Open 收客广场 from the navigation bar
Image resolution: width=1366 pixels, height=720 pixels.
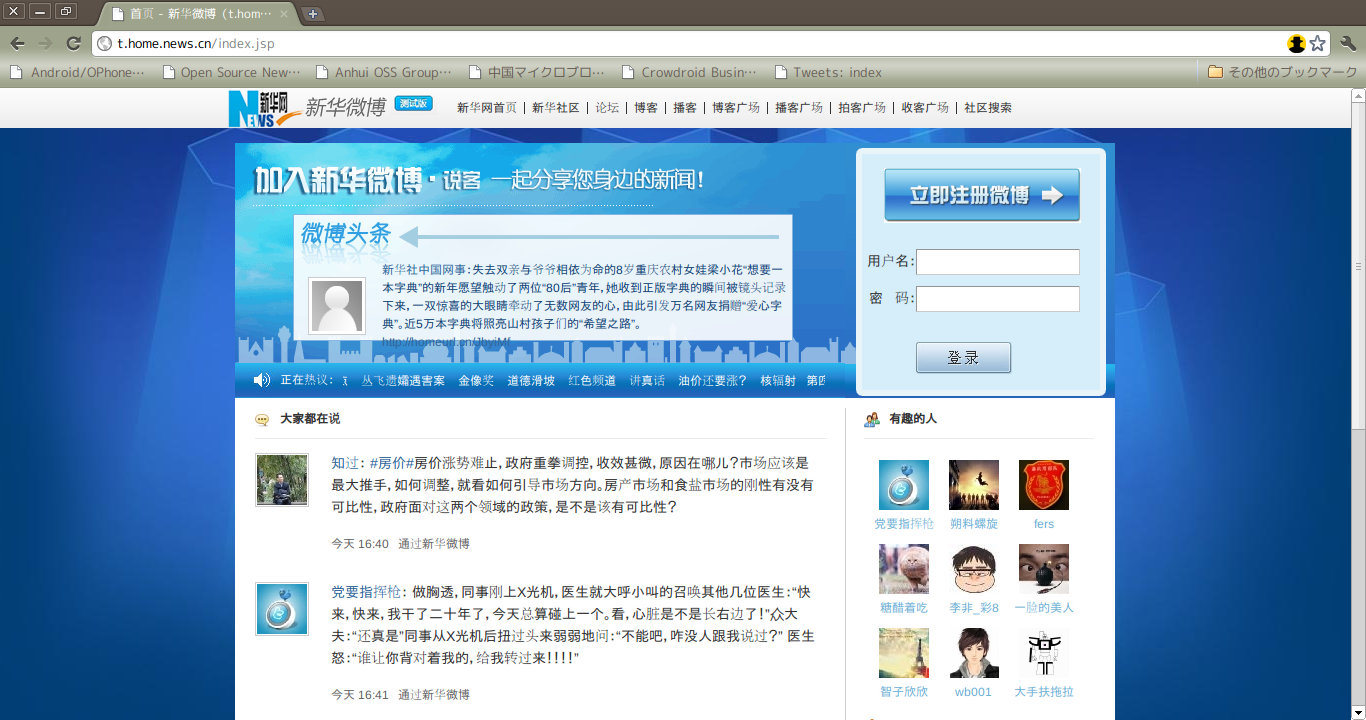(925, 108)
